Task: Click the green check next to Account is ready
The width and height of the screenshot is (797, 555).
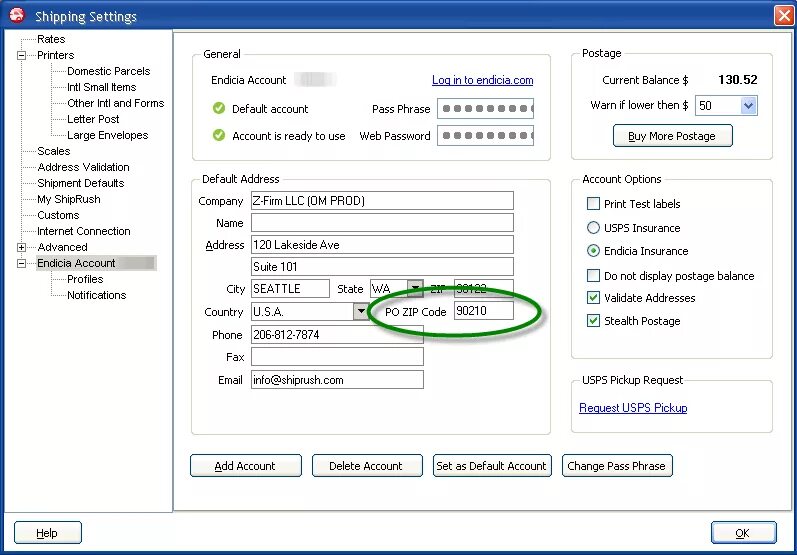Action: click(x=219, y=135)
